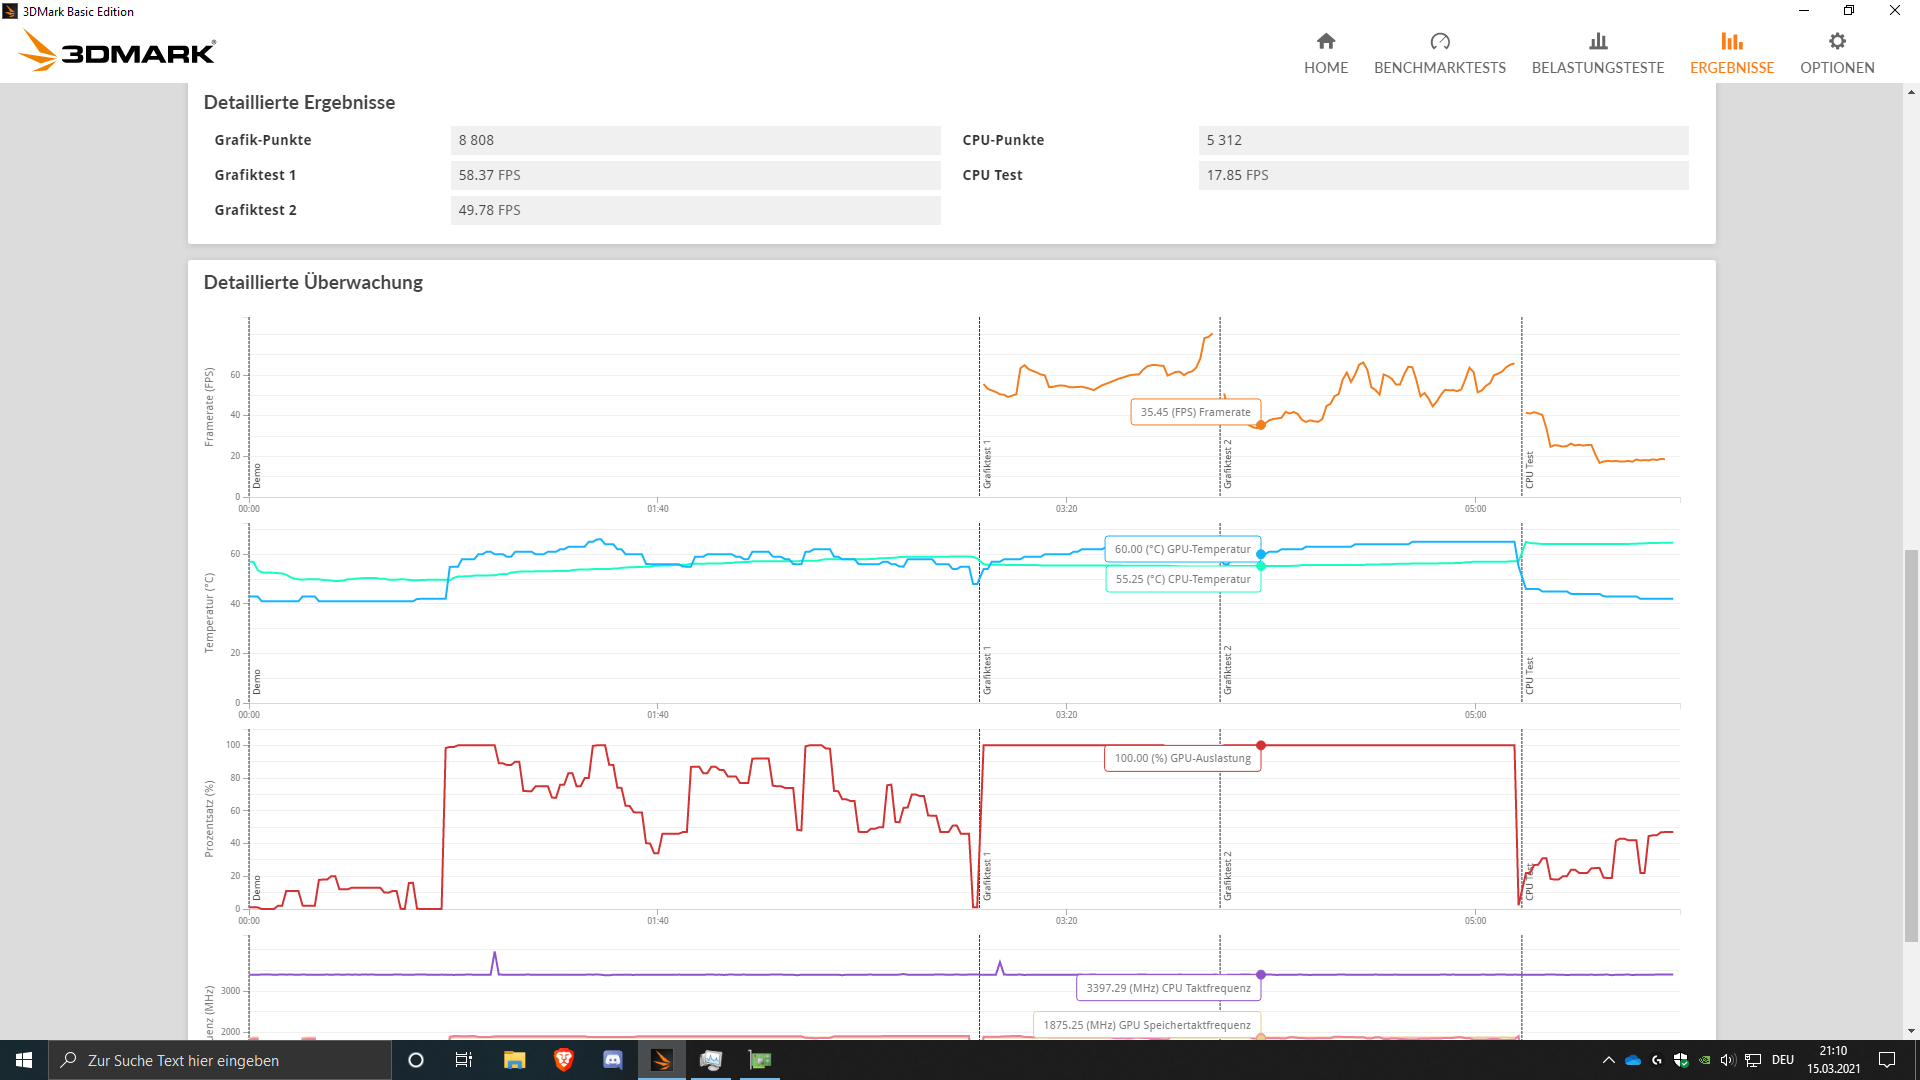Click the OneDrive cloud icon

(x=1633, y=1060)
